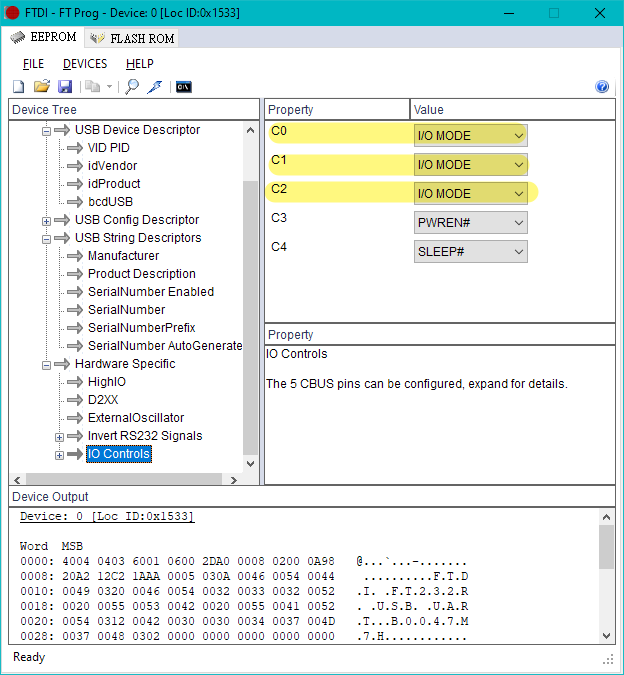Click the Device Output scrollbar down arrow

click(606, 635)
